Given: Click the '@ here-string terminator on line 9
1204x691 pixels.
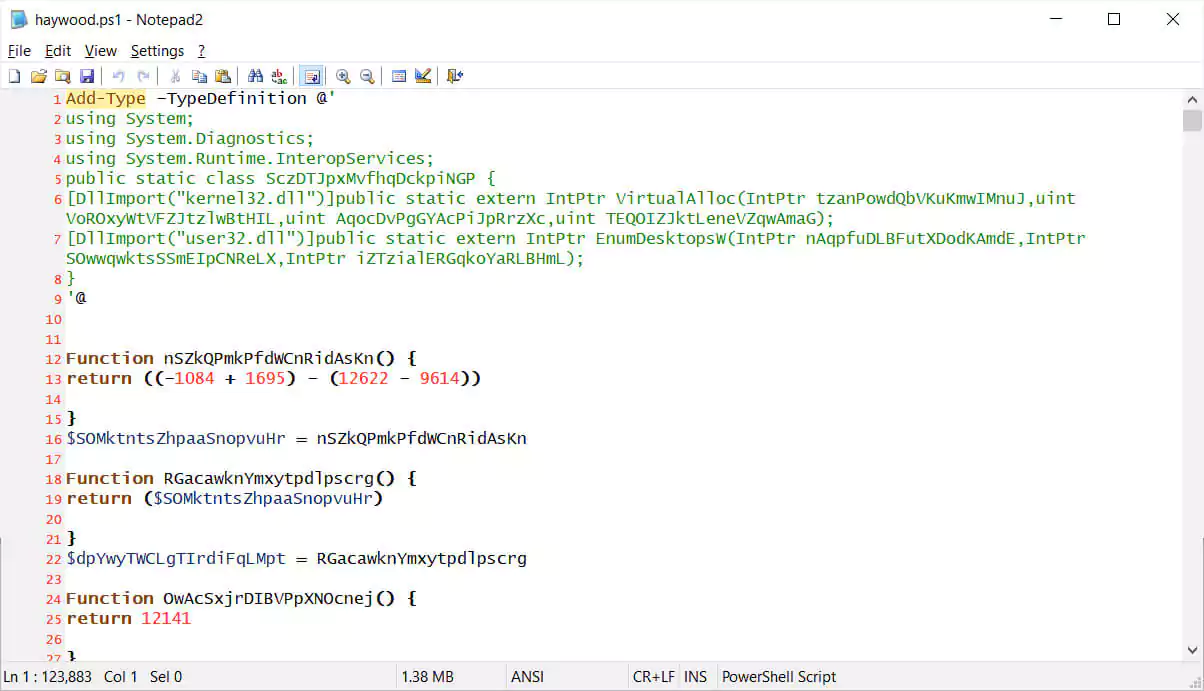Looking at the screenshot, I should coord(76,298).
